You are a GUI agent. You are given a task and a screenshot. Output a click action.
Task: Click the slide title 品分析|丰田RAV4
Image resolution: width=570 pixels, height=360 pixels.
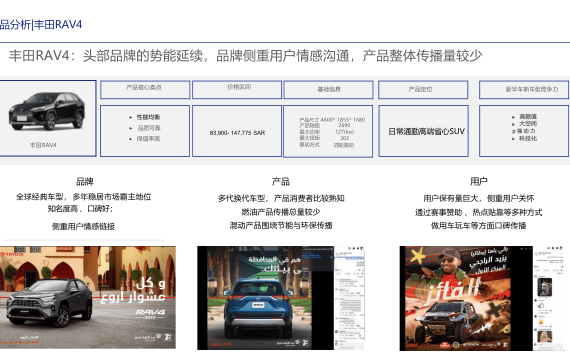[41, 24]
